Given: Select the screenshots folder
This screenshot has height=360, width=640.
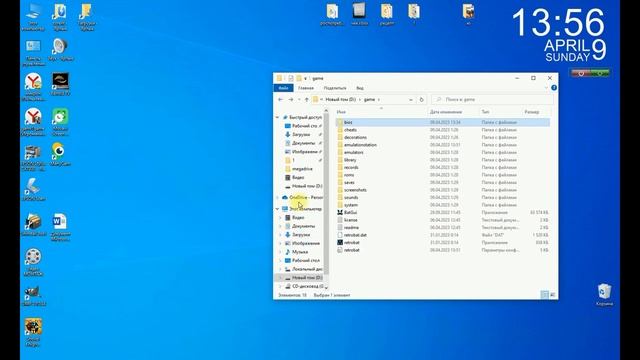Looking at the screenshot, I should pyautogui.click(x=355, y=190).
